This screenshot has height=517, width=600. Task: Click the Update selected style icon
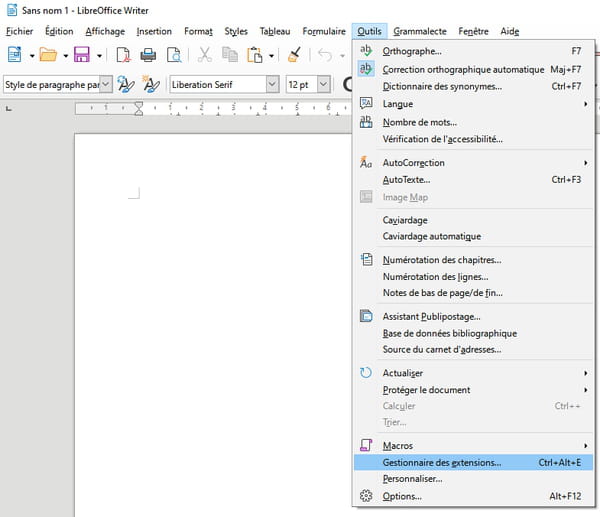126,84
